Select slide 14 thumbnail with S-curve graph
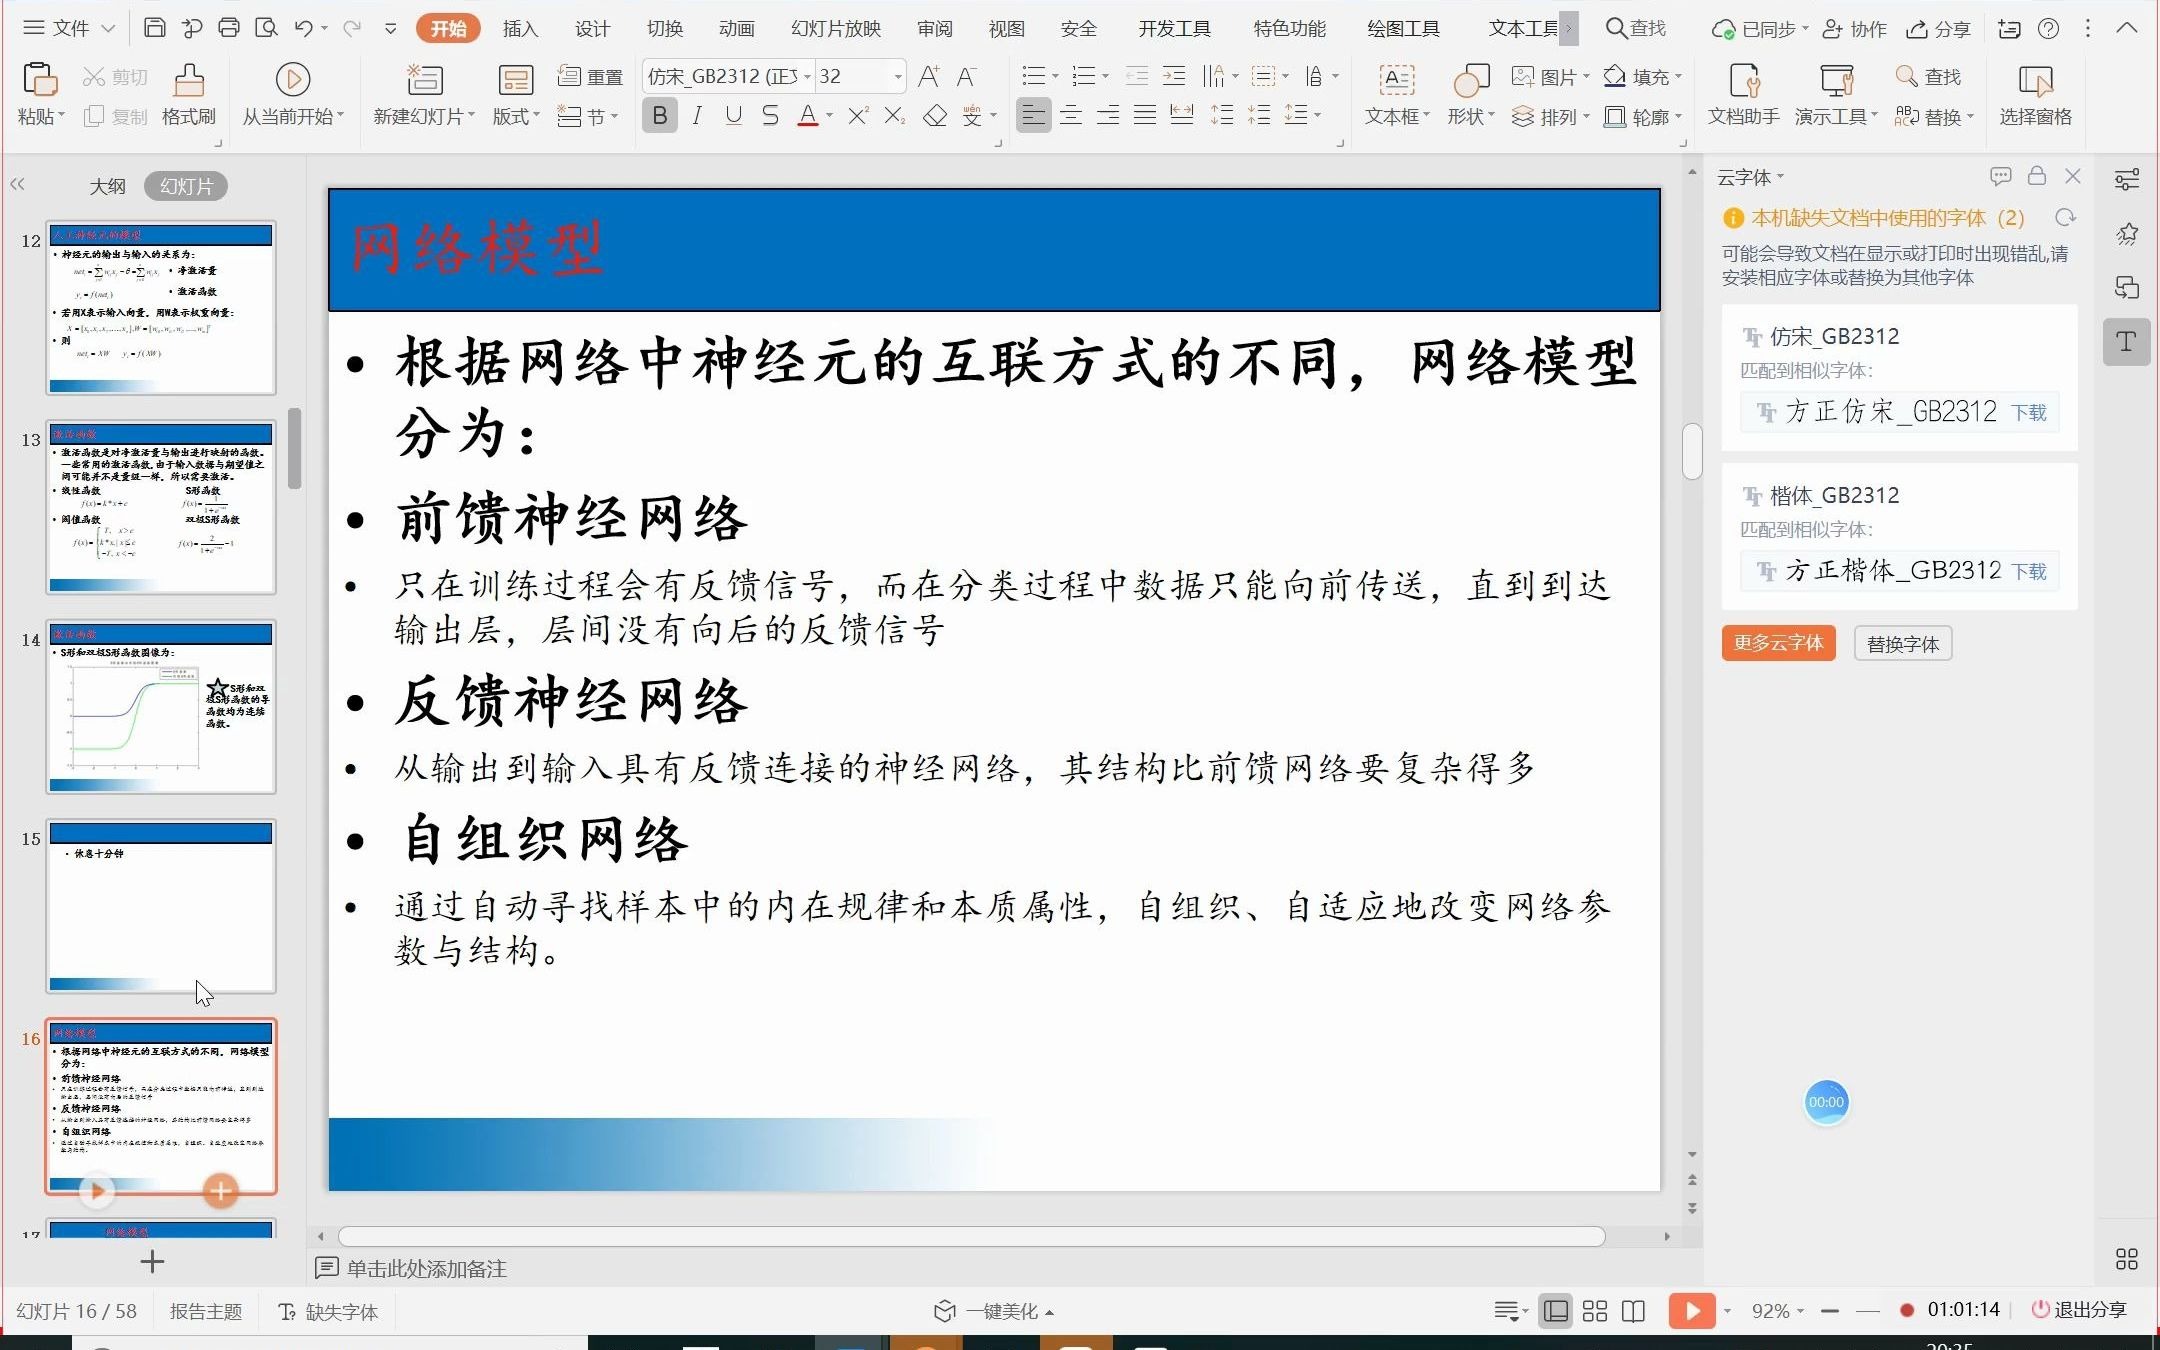 (161, 707)
